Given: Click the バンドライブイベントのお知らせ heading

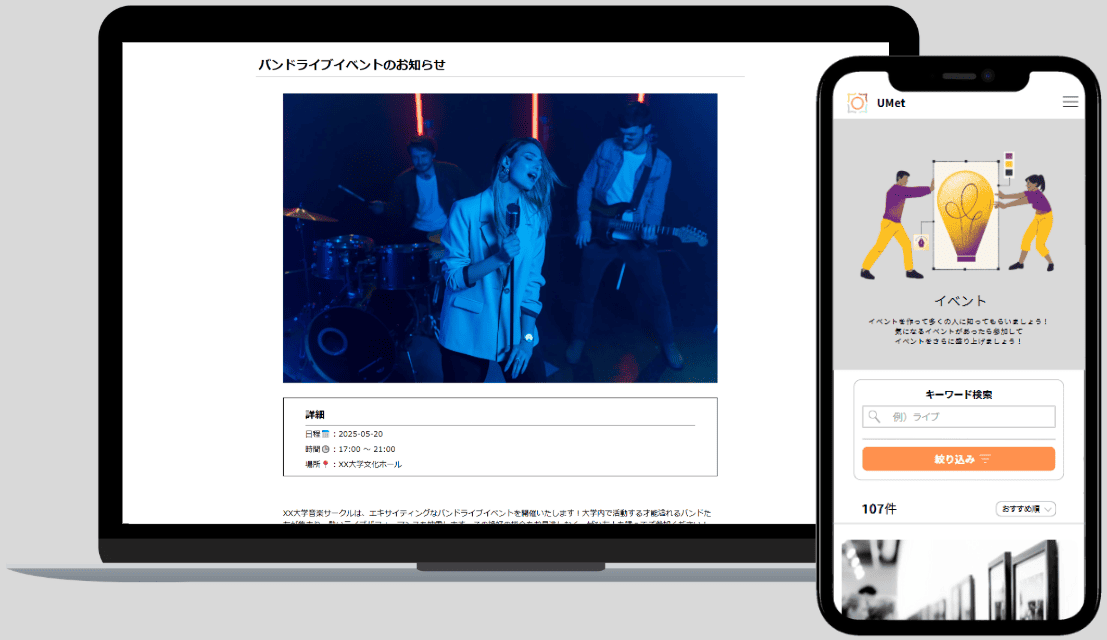Looking at the screenshot, I should [352, 65].
